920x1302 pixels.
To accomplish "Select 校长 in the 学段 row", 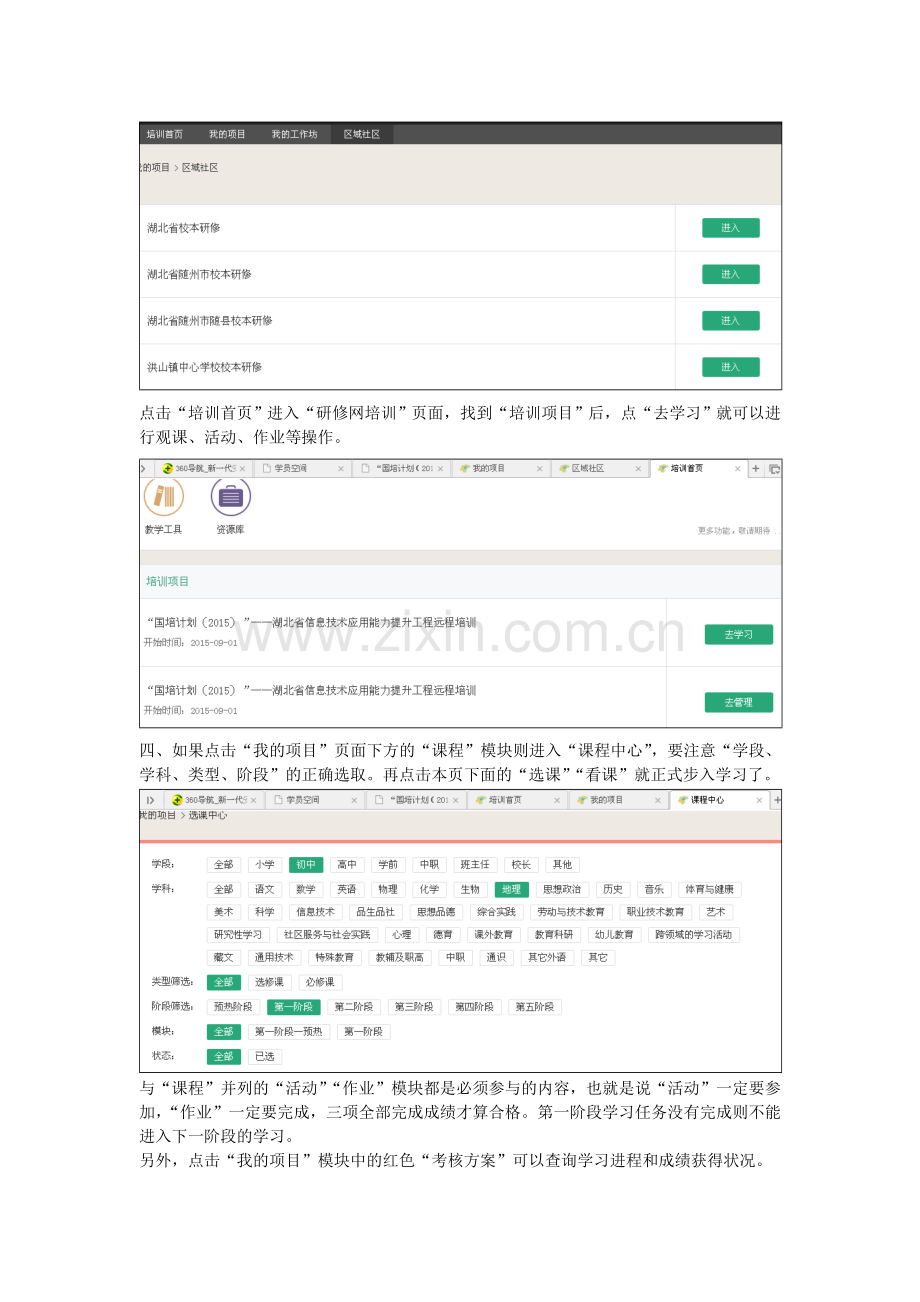I will 521,865.
